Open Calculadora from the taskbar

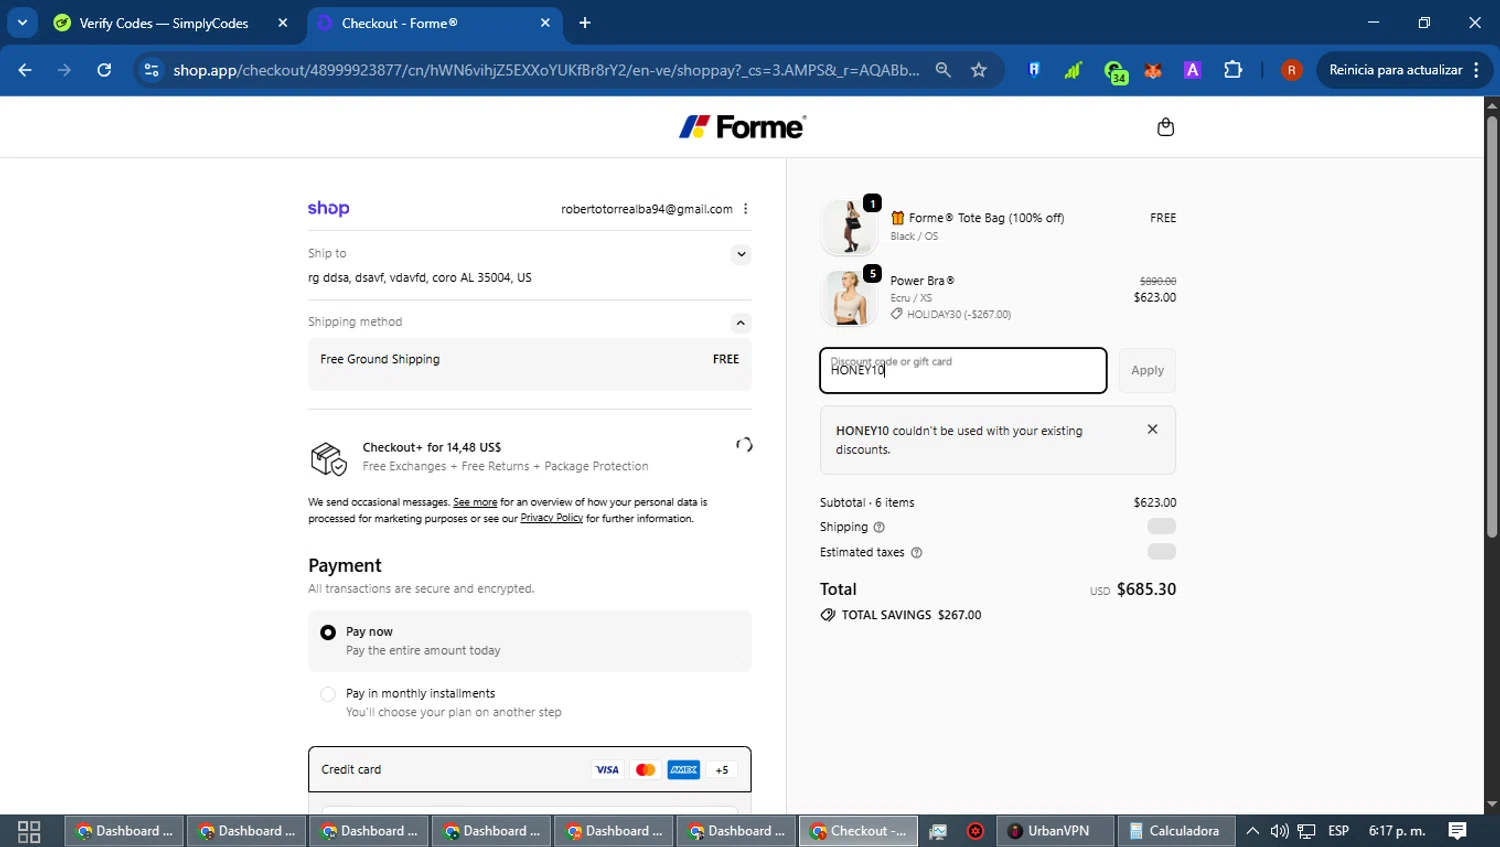1177,831
